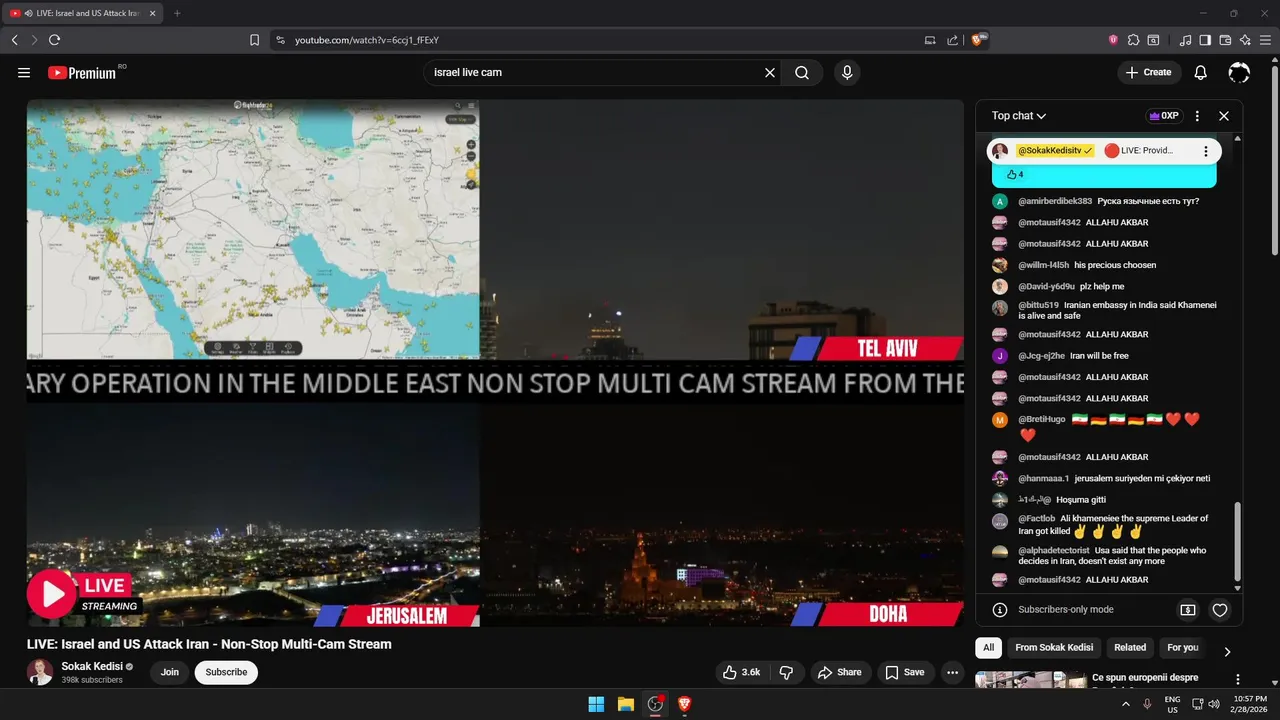1280x720 pixels.
Task: Join Sokak Kedisi channel membership
Action: (170, 673)
